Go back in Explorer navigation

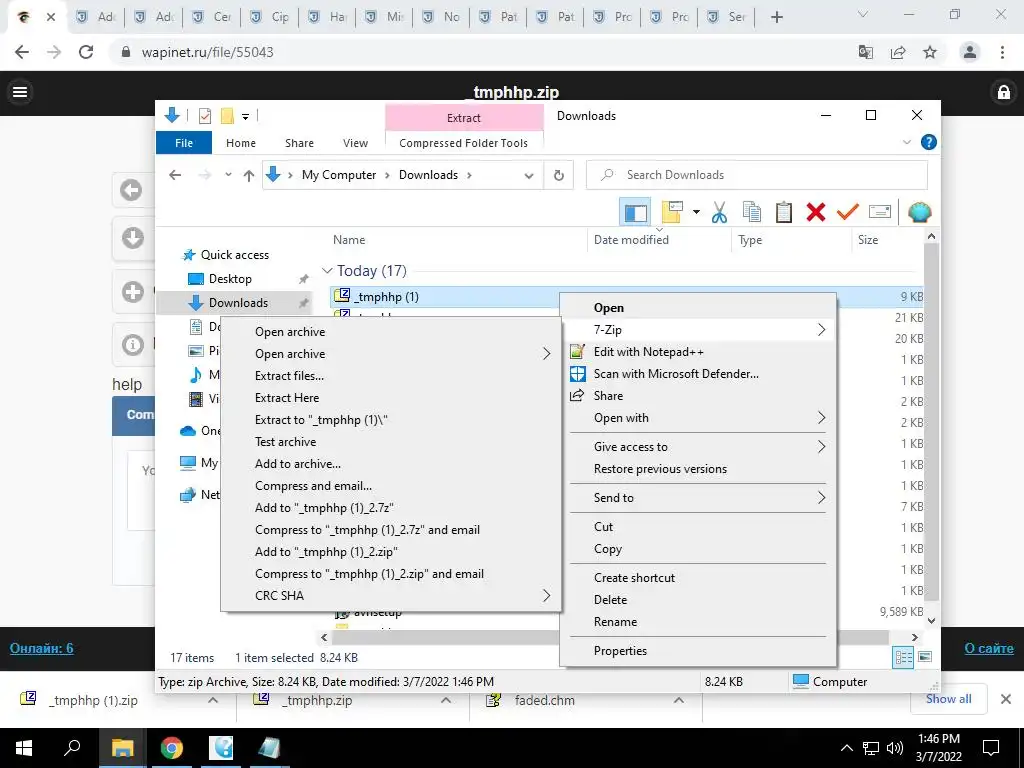pyautogui.click(x=175, y=175)
